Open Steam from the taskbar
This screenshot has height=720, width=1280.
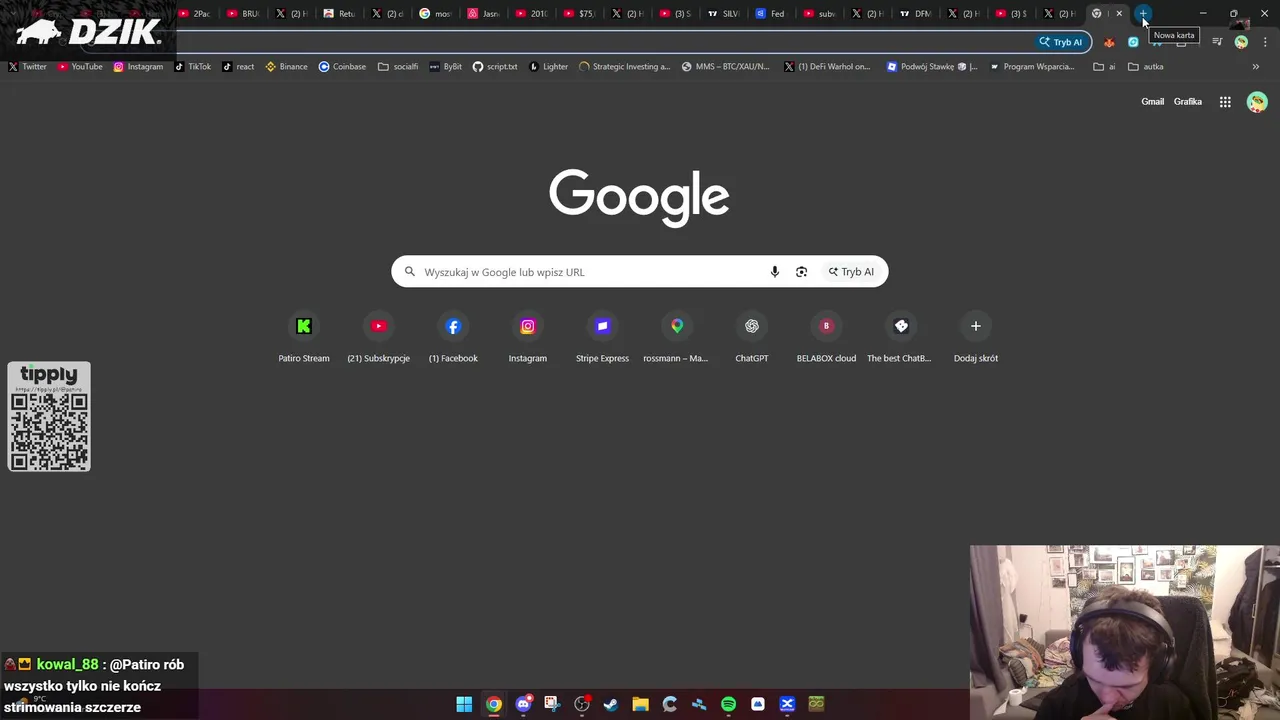[x=611, y=704]
